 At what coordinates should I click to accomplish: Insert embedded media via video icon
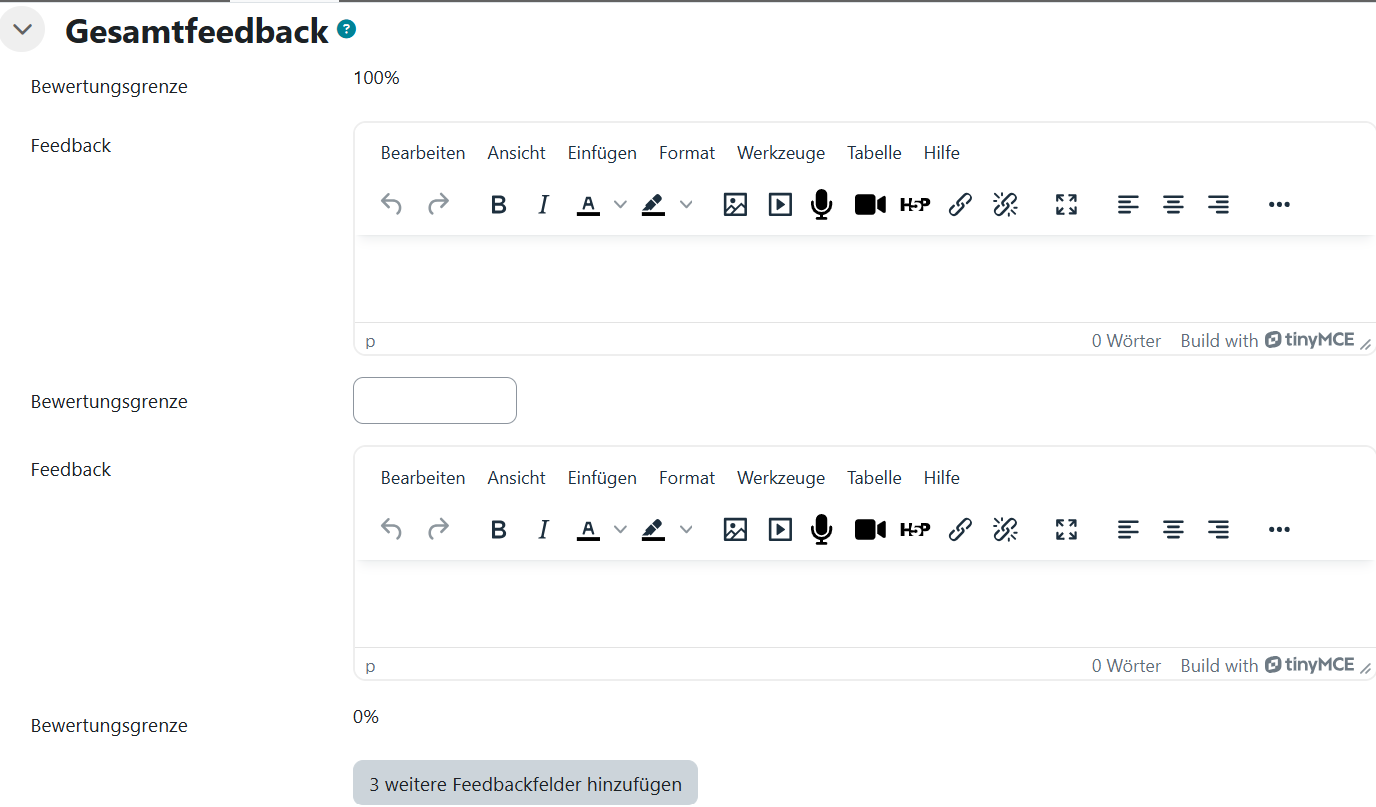tap(780, 204)
